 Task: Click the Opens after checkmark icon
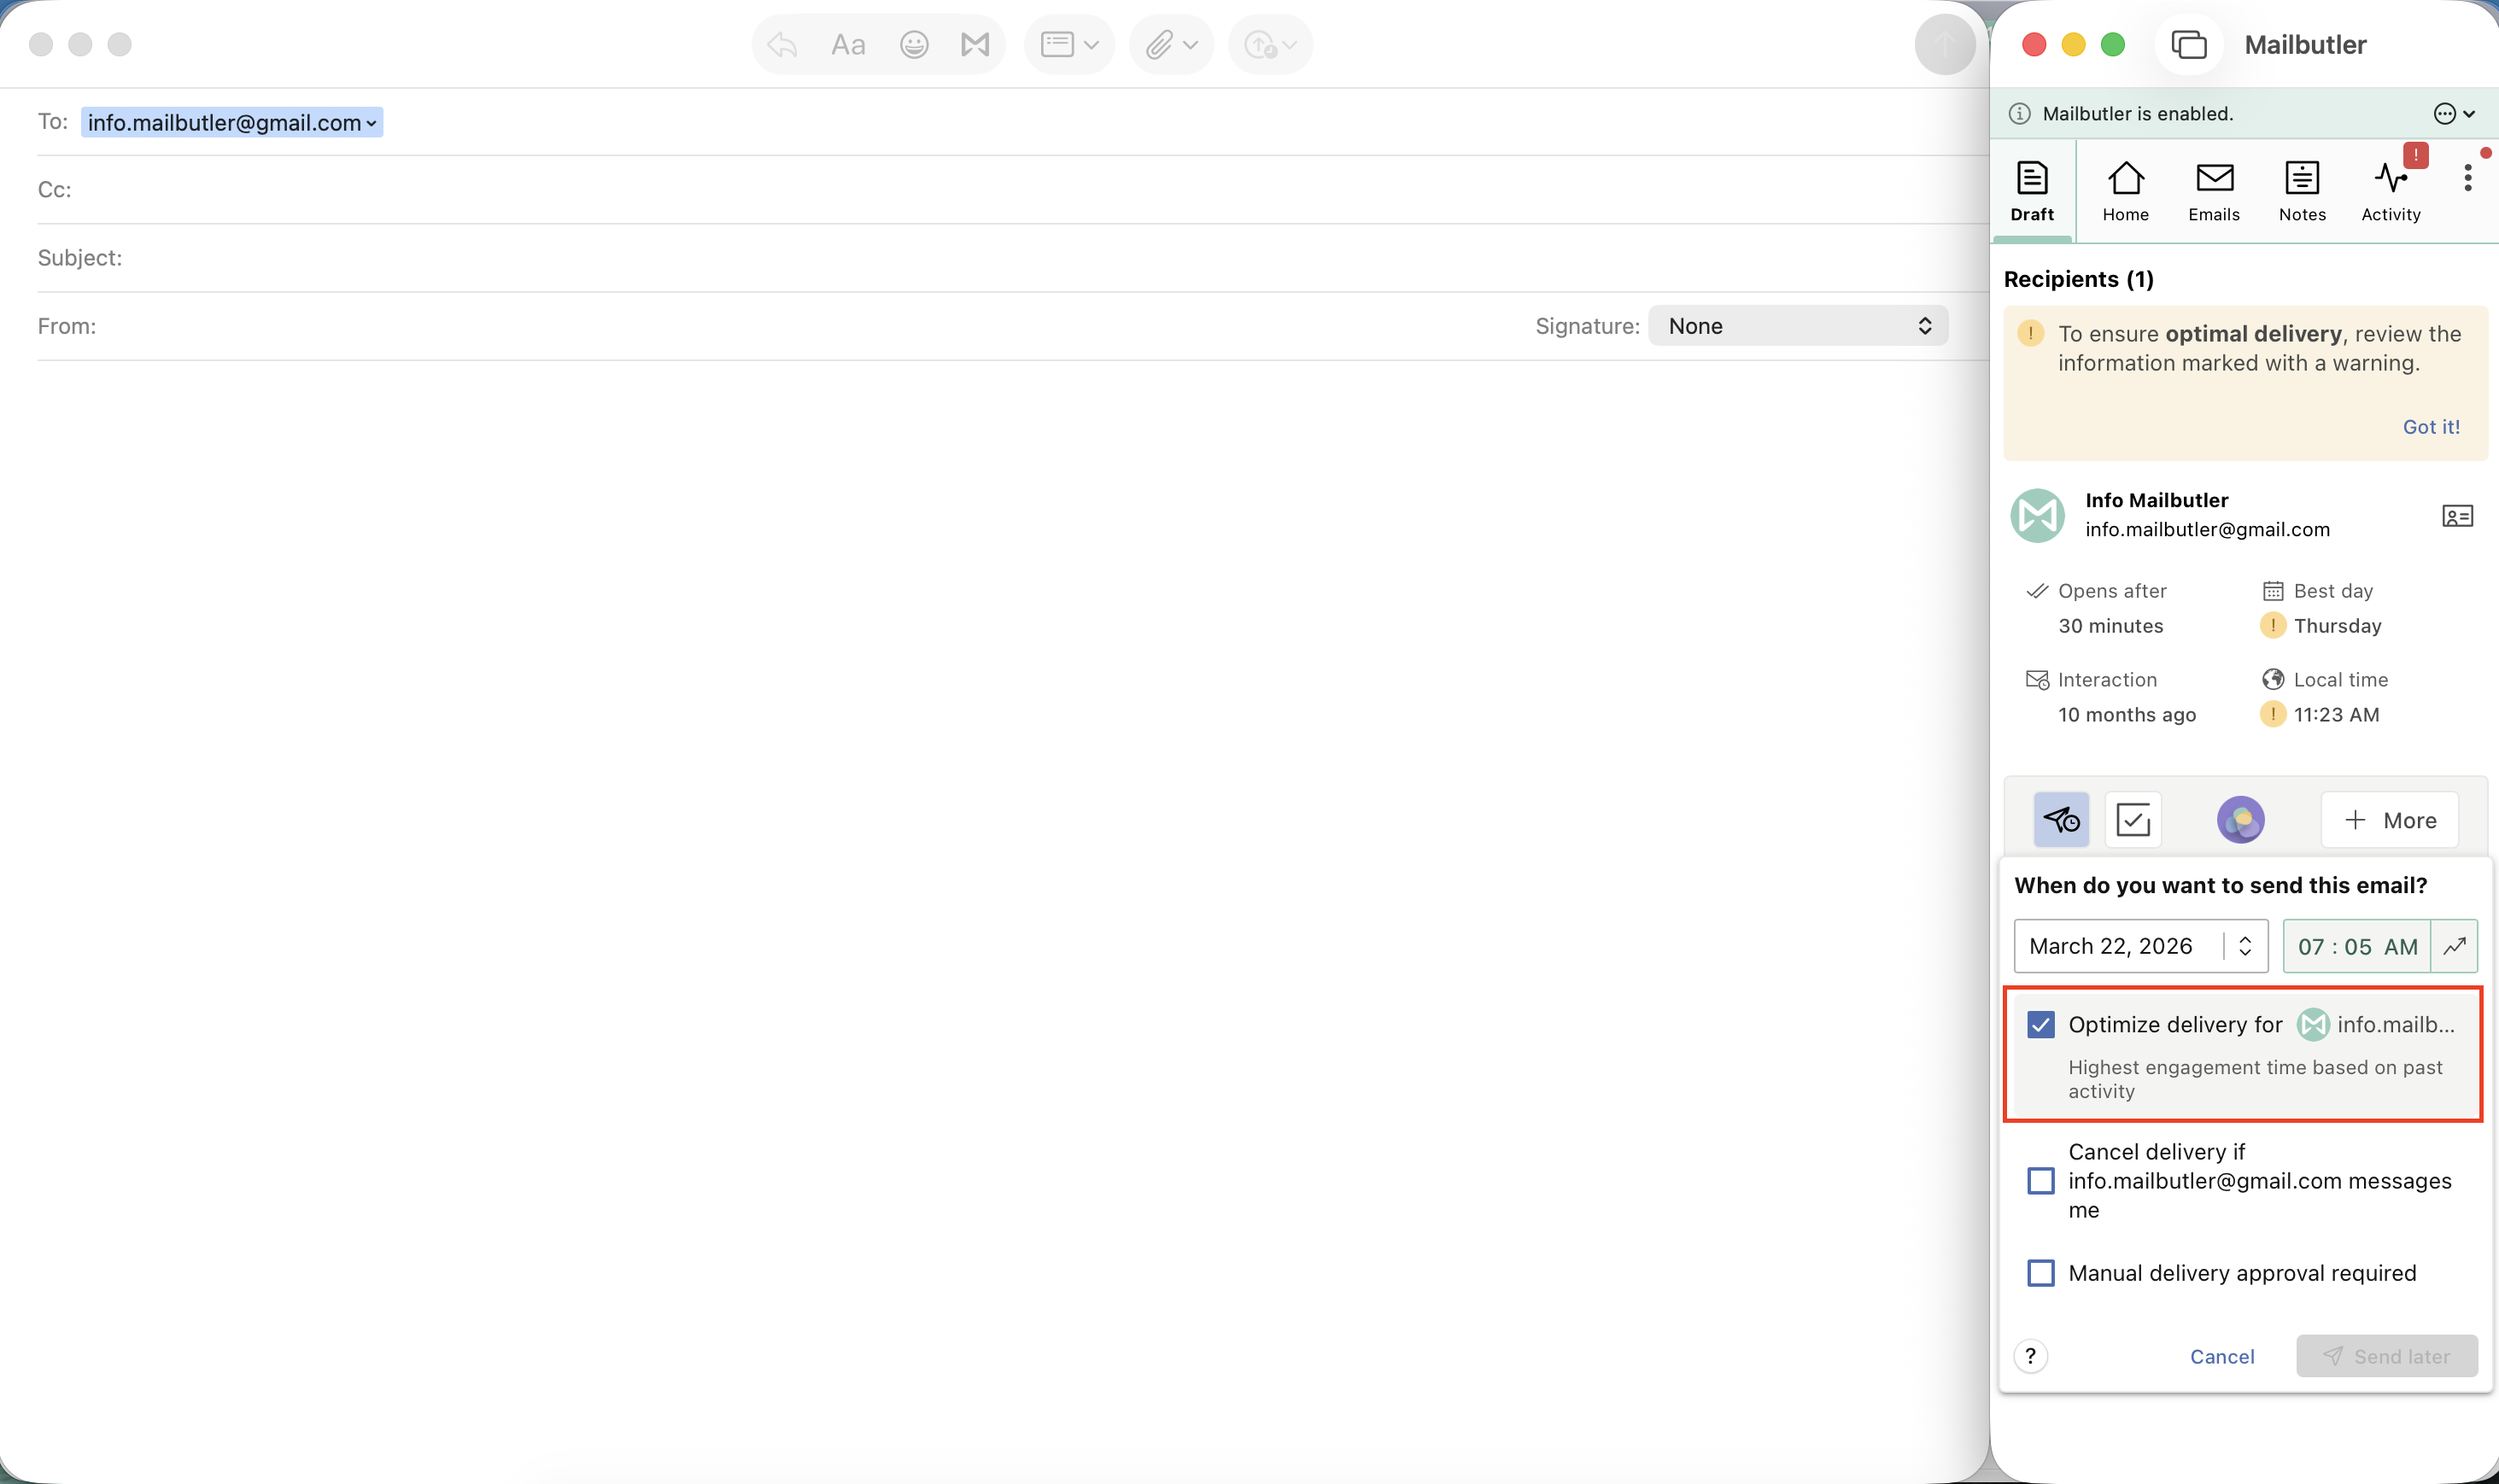[2036, 591]
